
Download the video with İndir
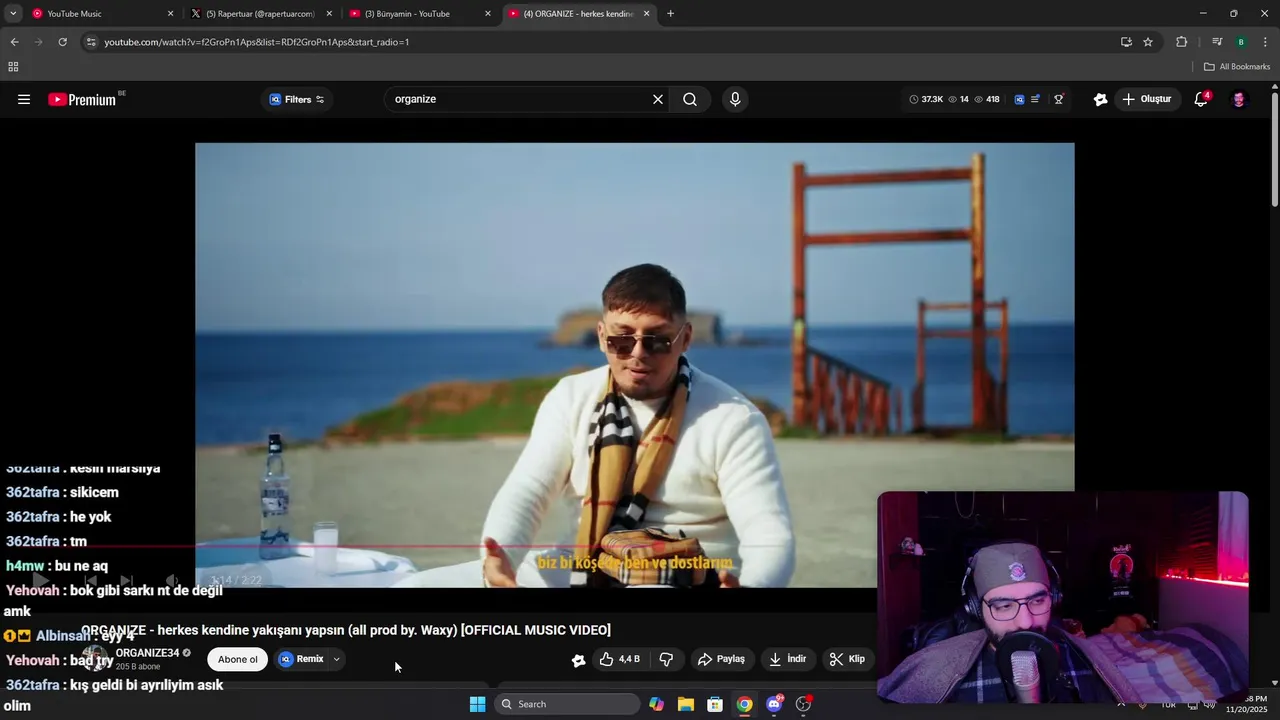pyautogui.click(x=787, y=659)
